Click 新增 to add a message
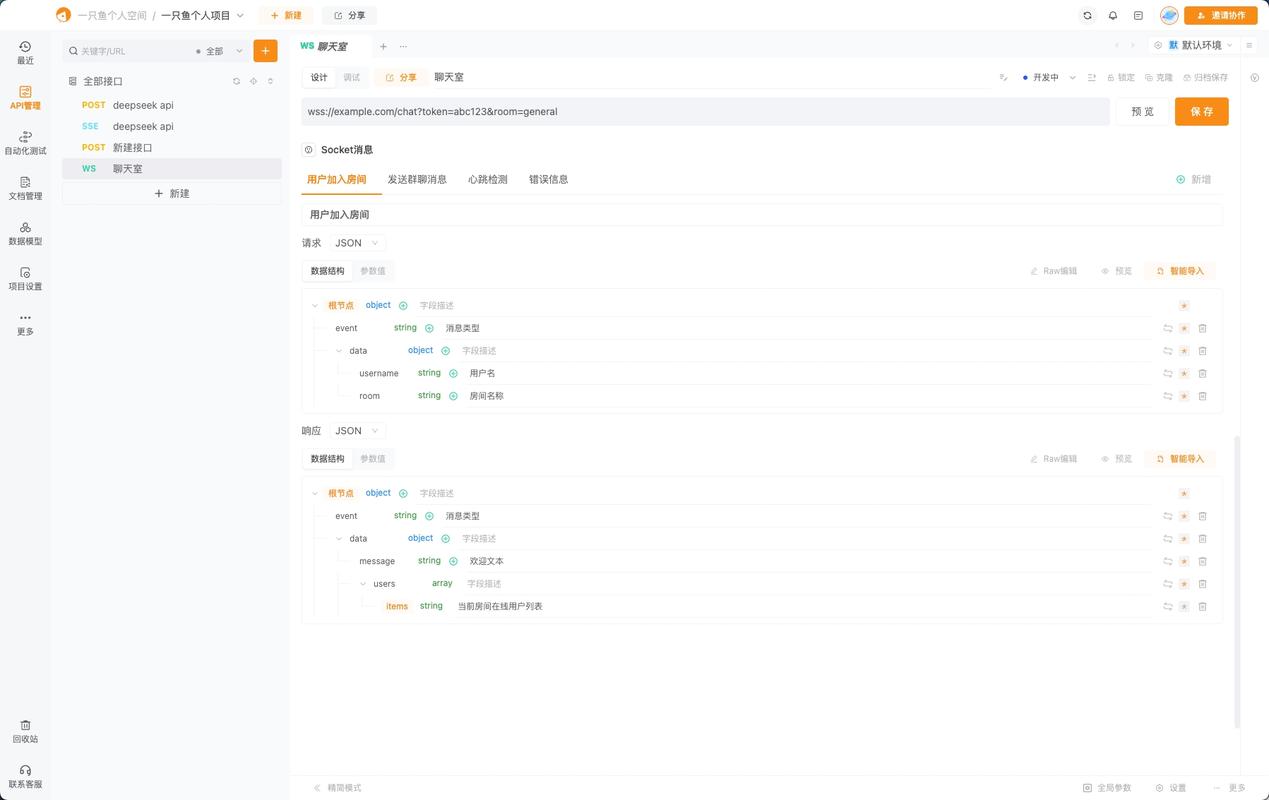Image resolution: width=1269 pixels, height=800 pixels. point(1194,179)
